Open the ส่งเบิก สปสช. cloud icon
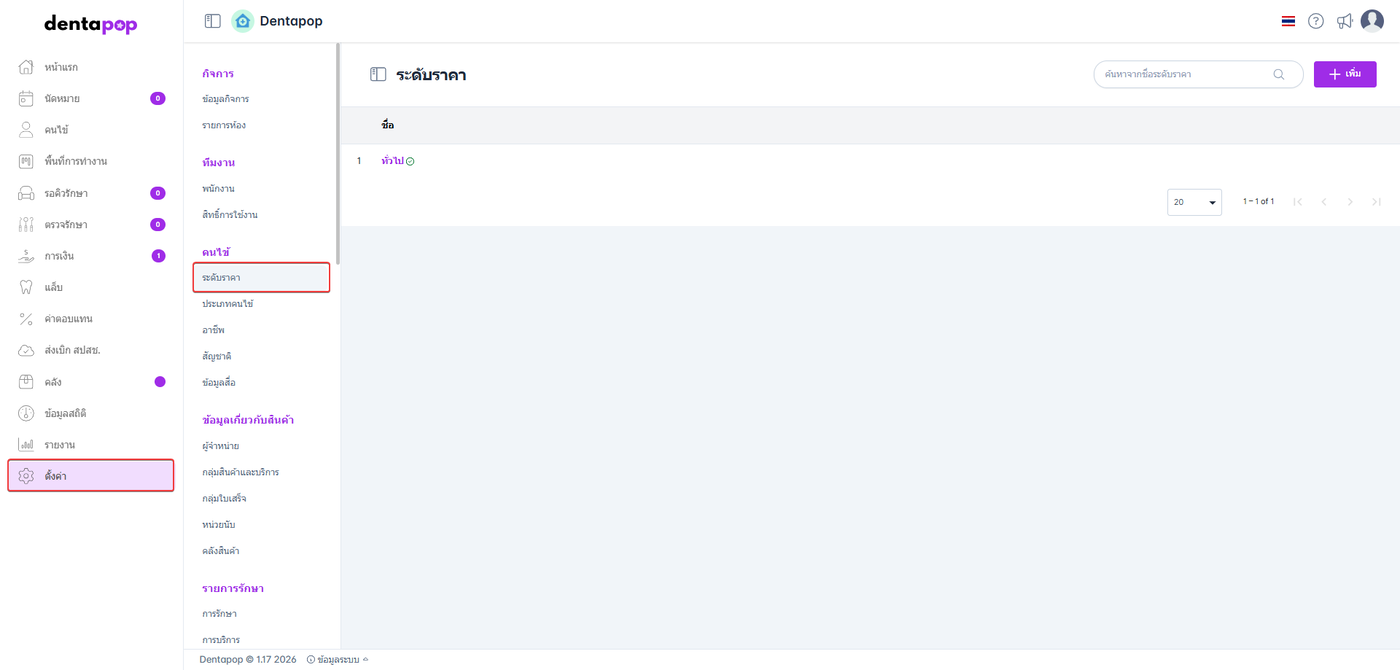 [x=27, y=350]
